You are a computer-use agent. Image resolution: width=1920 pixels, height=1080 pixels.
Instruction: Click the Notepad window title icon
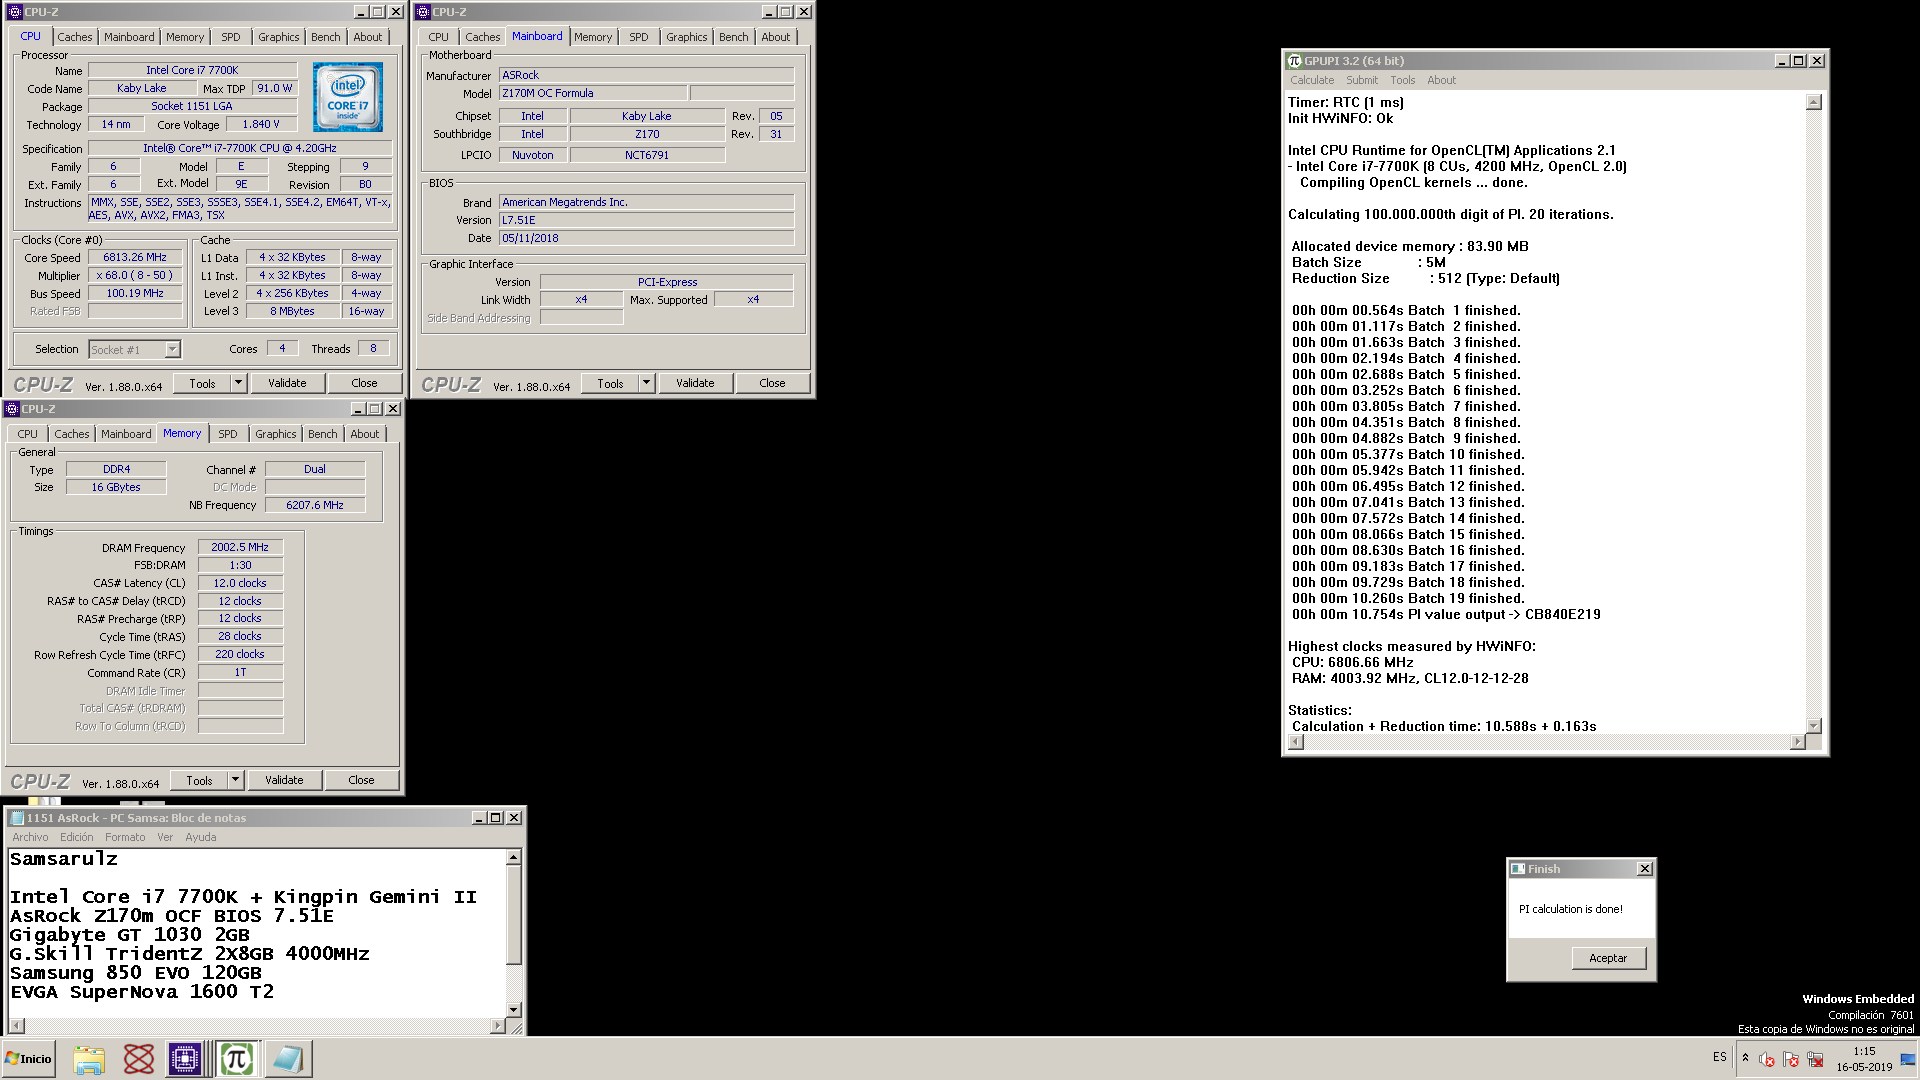17,818
